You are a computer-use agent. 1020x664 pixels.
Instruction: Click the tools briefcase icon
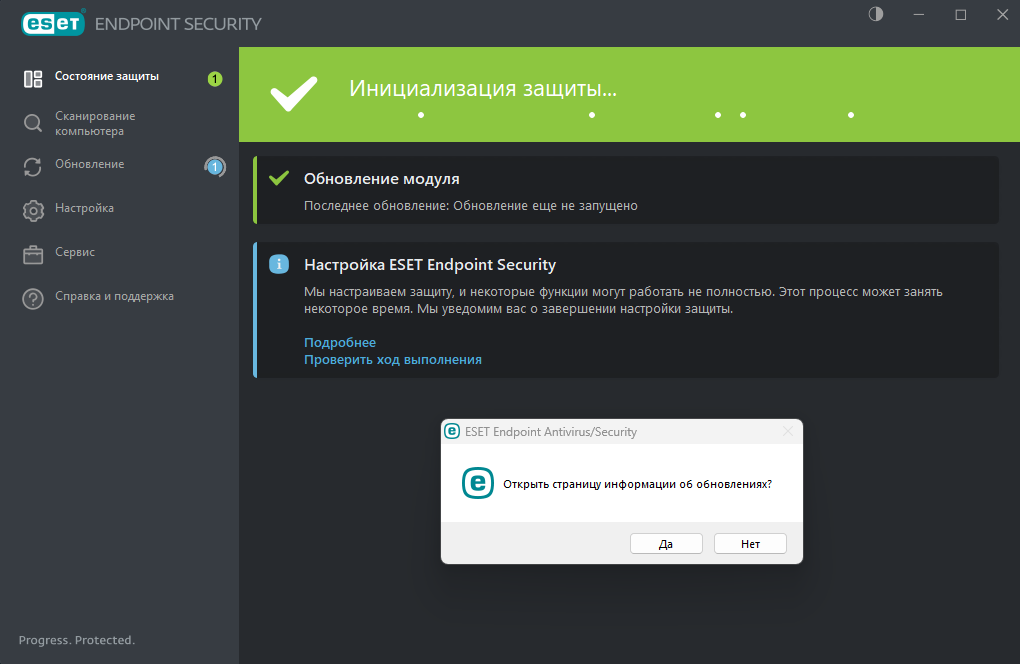[33, 254]
